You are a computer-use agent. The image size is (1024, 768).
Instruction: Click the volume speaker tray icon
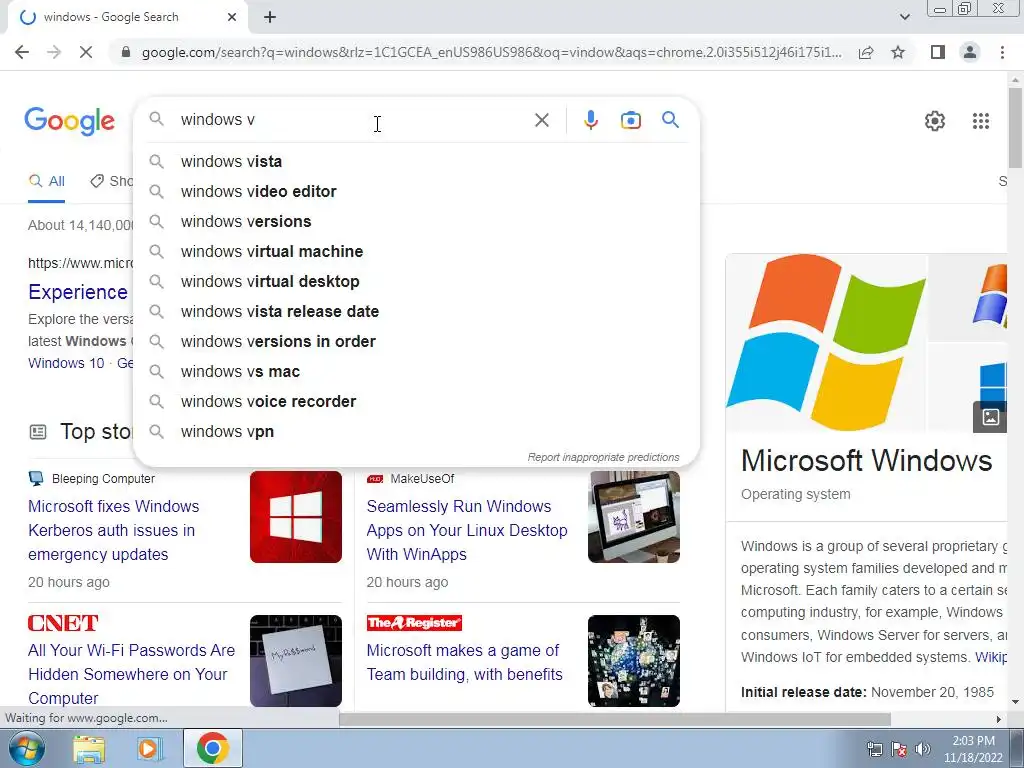(x=923, y=749)
